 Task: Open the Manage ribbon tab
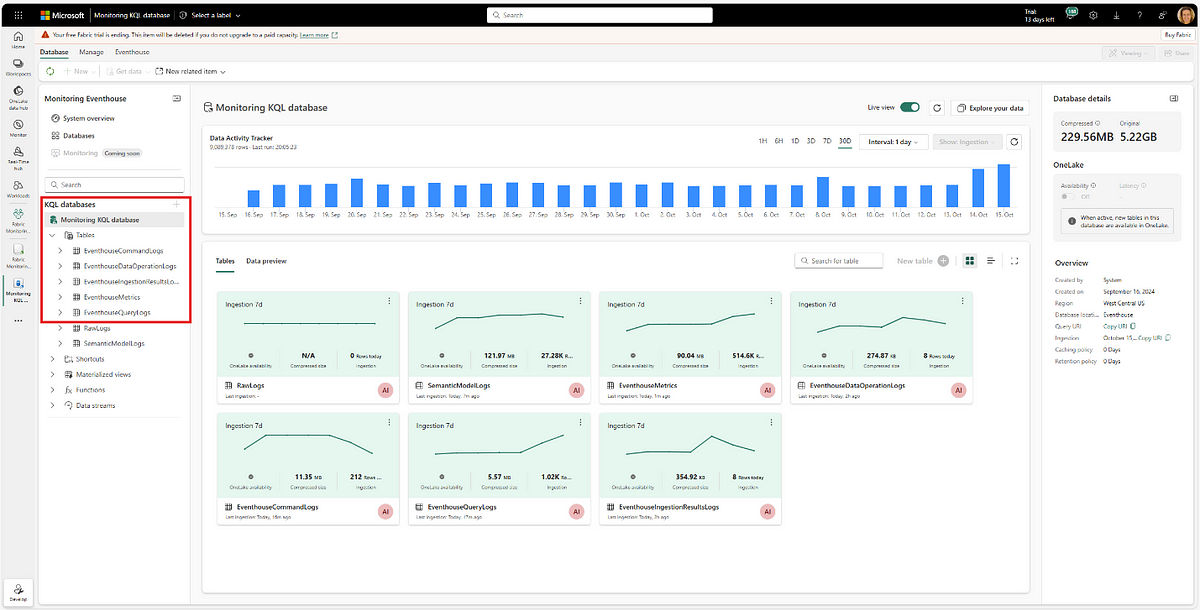(91, 50)
